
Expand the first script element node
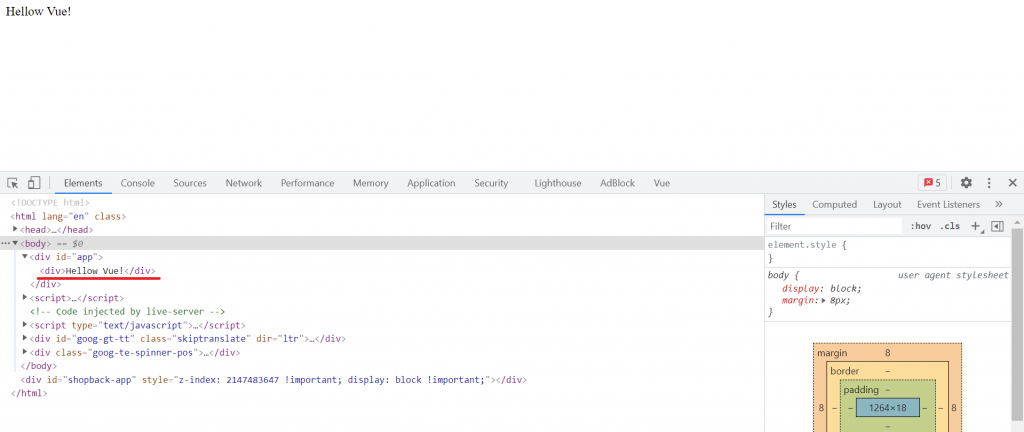point(25,298)
